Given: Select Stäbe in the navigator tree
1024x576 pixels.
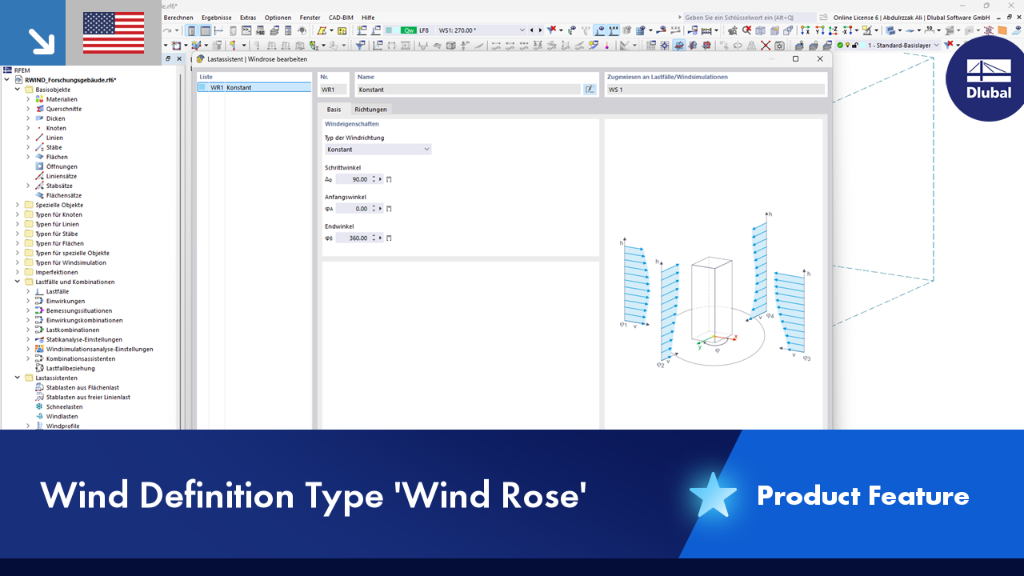Looking at the screenshot, I should [54, 148].
